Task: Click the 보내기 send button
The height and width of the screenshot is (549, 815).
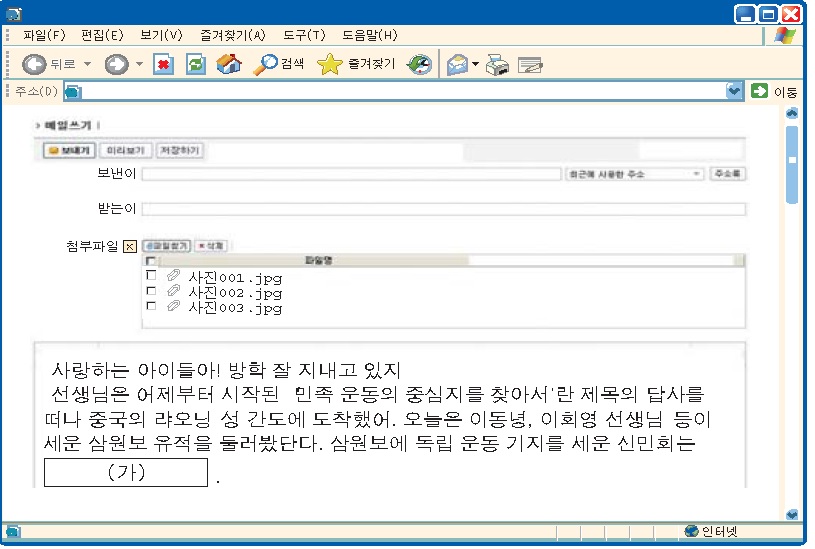Action: click(69, 151)
